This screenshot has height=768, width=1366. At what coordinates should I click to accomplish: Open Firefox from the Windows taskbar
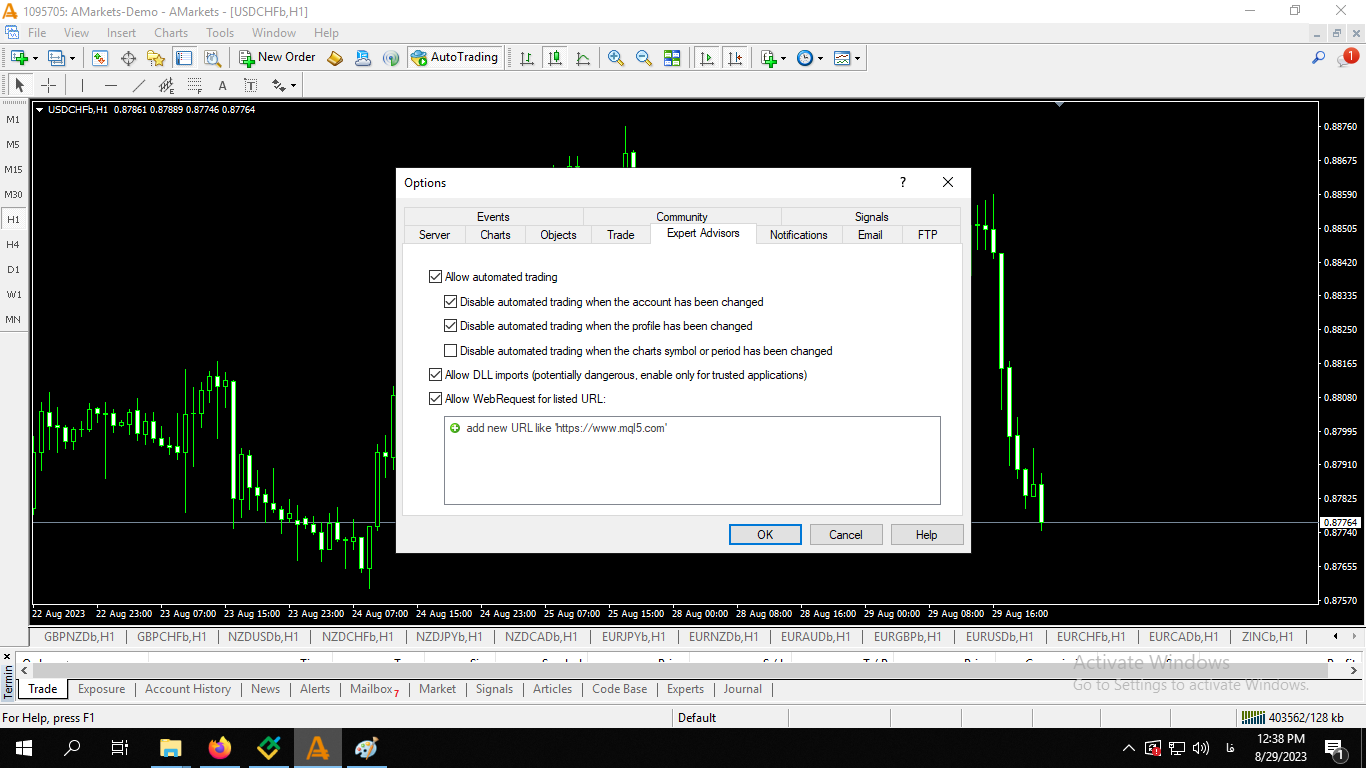220,748
